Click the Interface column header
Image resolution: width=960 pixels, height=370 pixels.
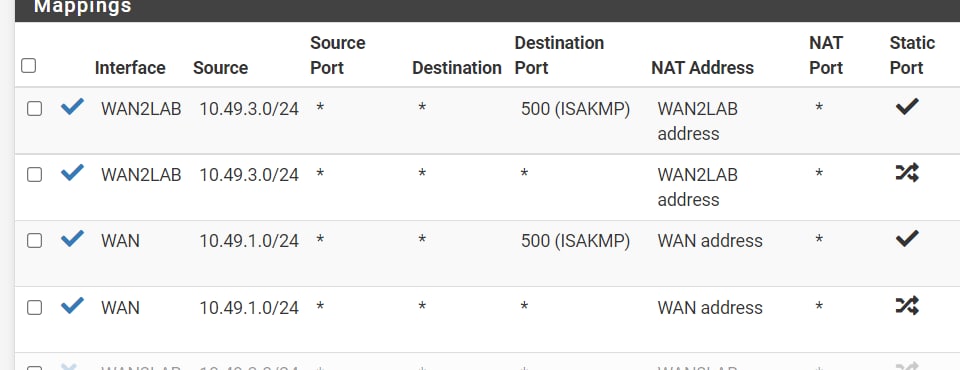[x=130, y=67]
